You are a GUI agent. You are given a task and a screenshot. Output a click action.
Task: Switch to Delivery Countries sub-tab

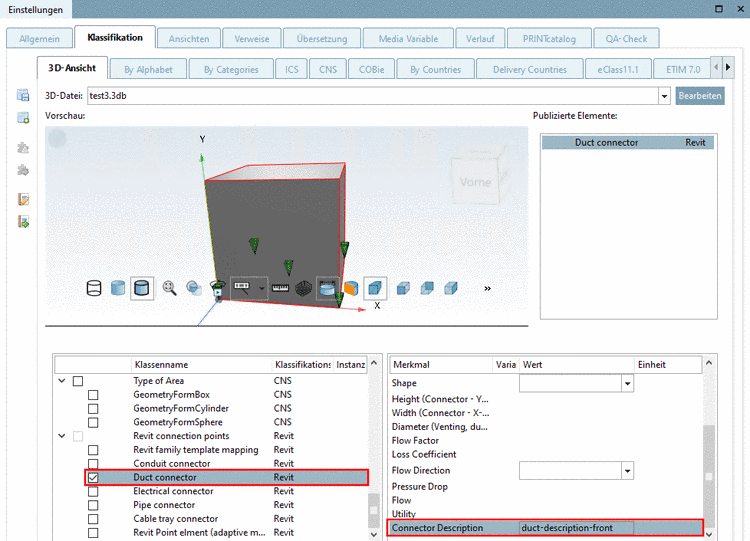[529, 69]
